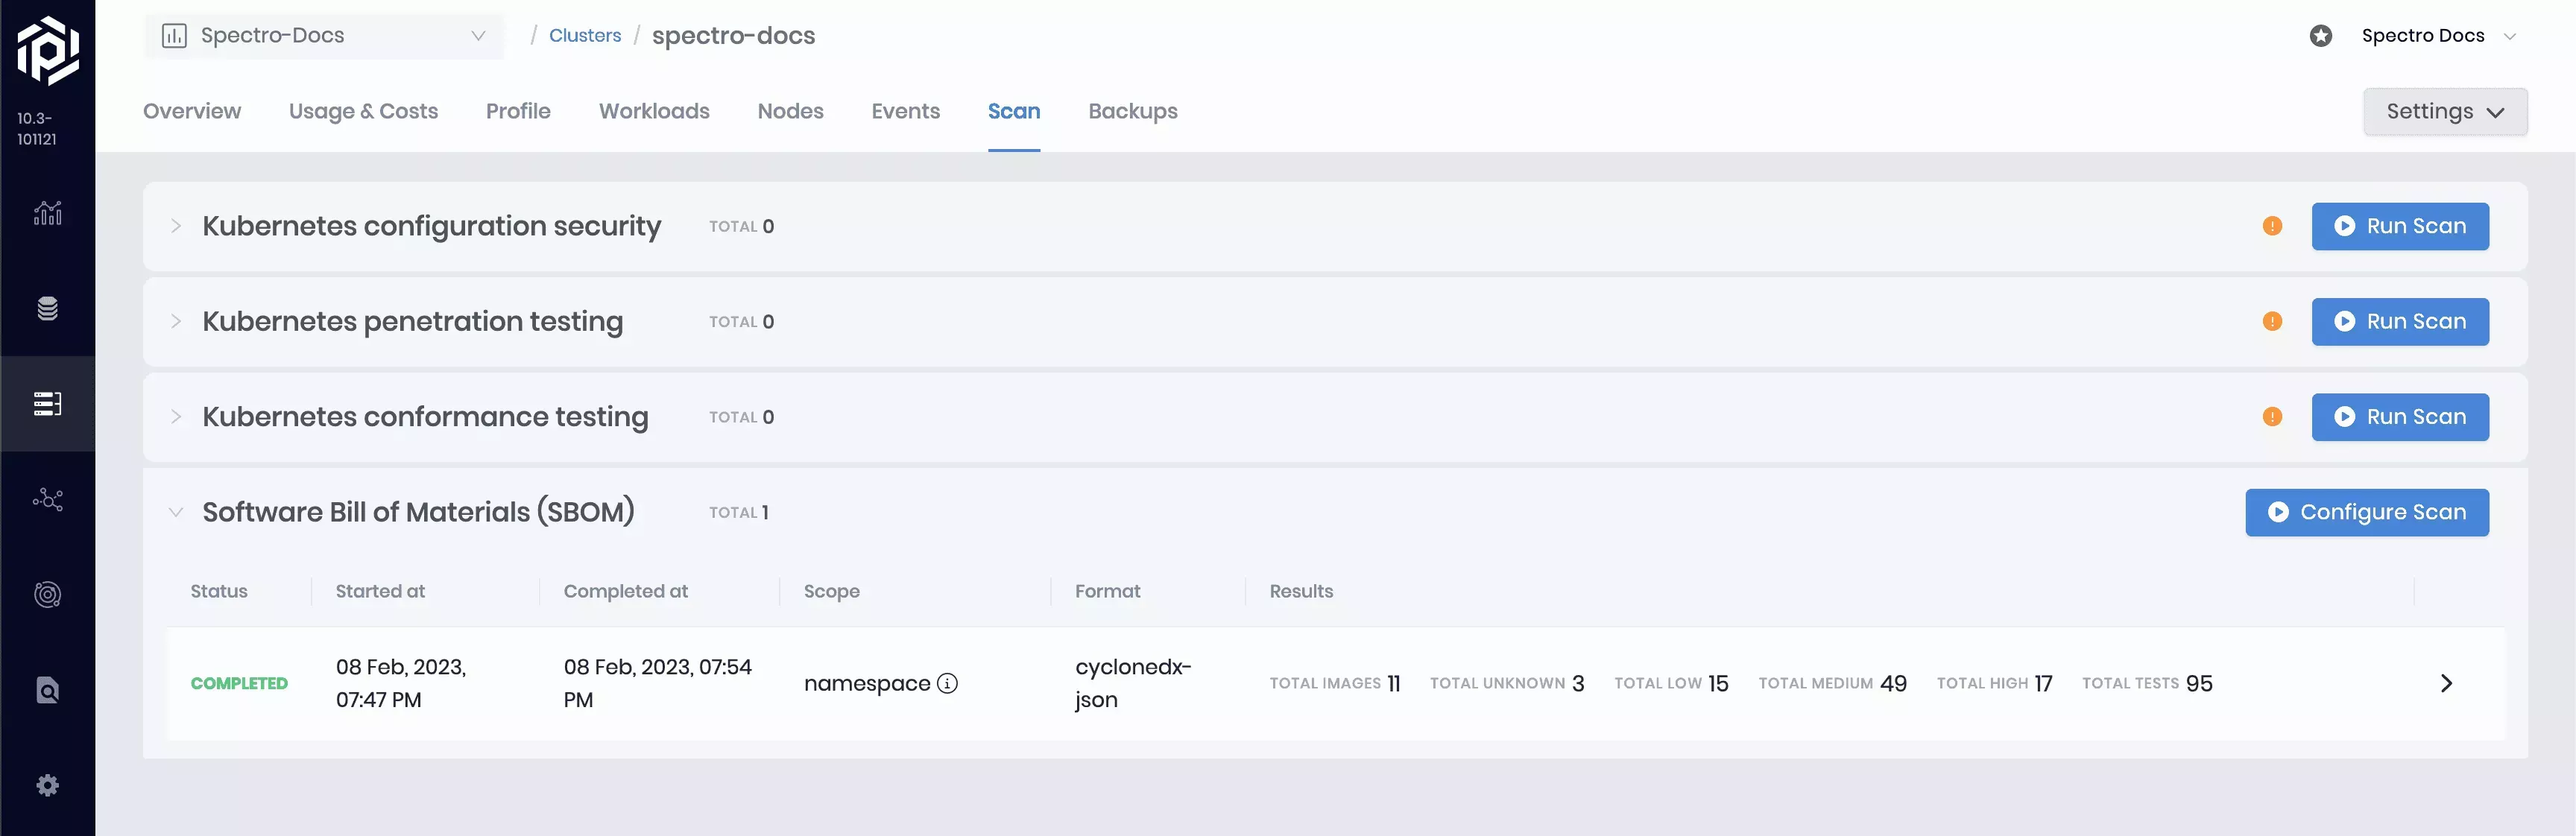
Task: Select the clusters icon in the sidebar
Action: point(47,403)
